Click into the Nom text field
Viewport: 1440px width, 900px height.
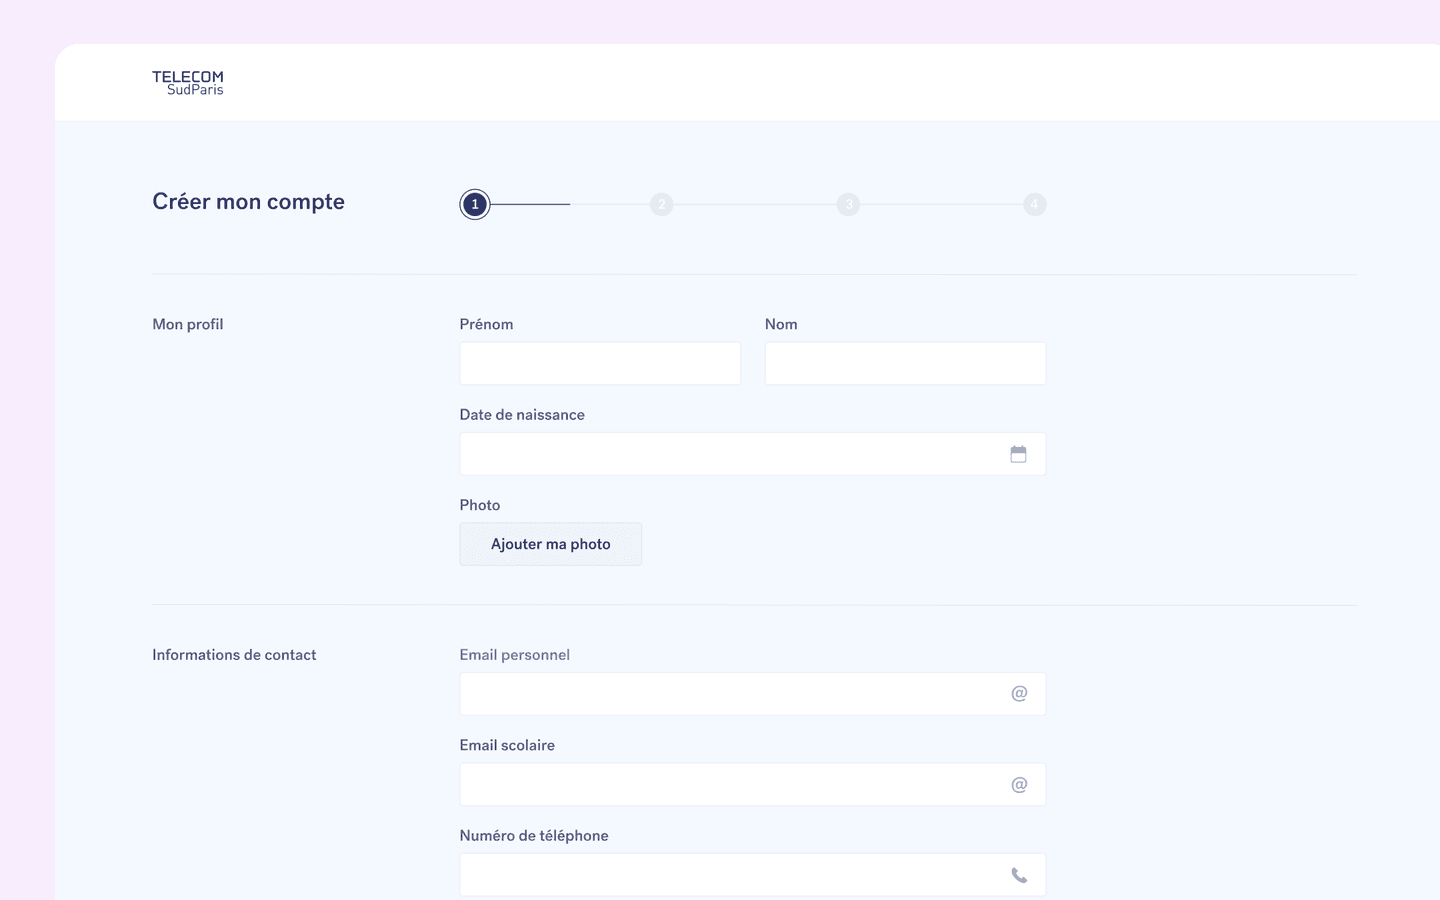pos(905,364)
